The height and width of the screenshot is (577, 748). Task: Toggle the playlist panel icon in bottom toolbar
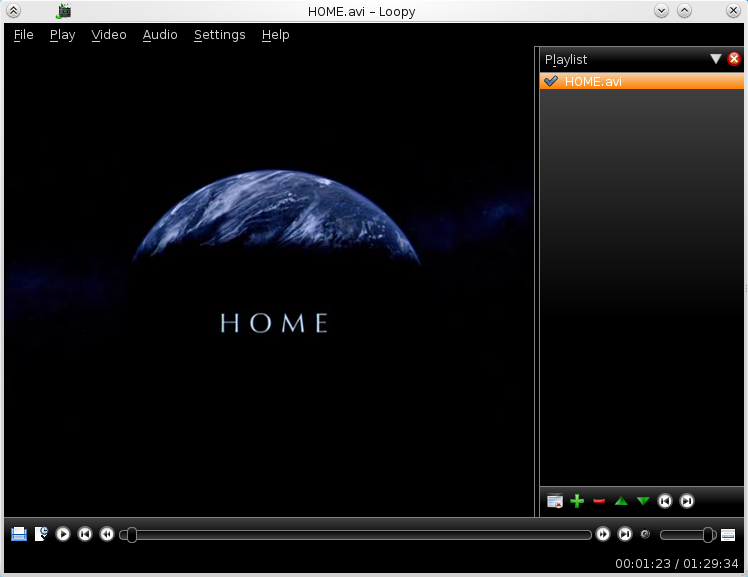(x=727, y=535)
